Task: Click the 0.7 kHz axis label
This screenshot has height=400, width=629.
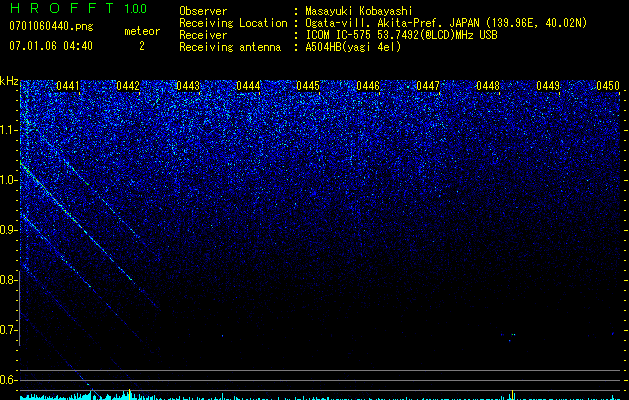Action: click(x=8, y=330)
